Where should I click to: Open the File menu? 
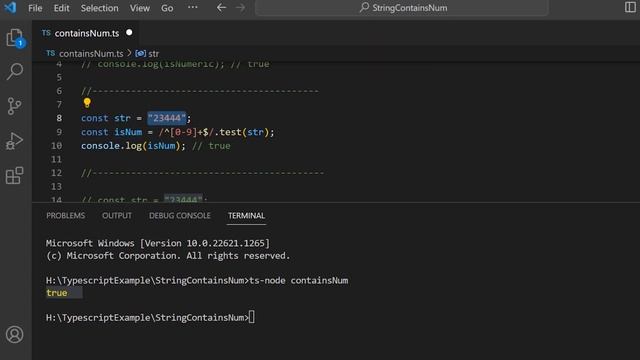click(35, 8)
